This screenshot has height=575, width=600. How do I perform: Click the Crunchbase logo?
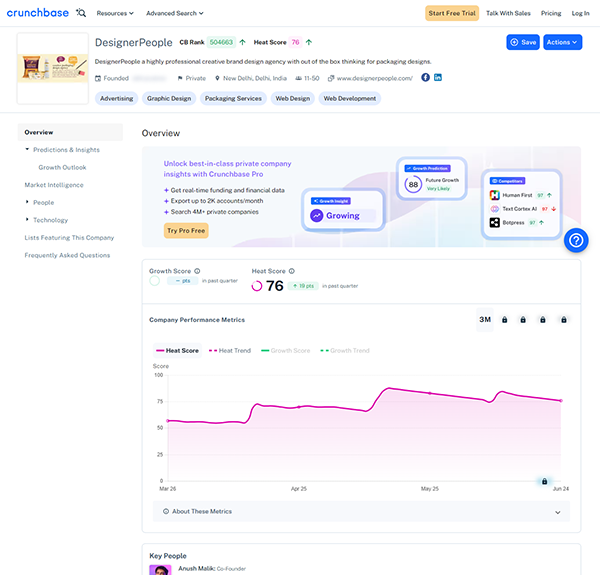(38, 13)
